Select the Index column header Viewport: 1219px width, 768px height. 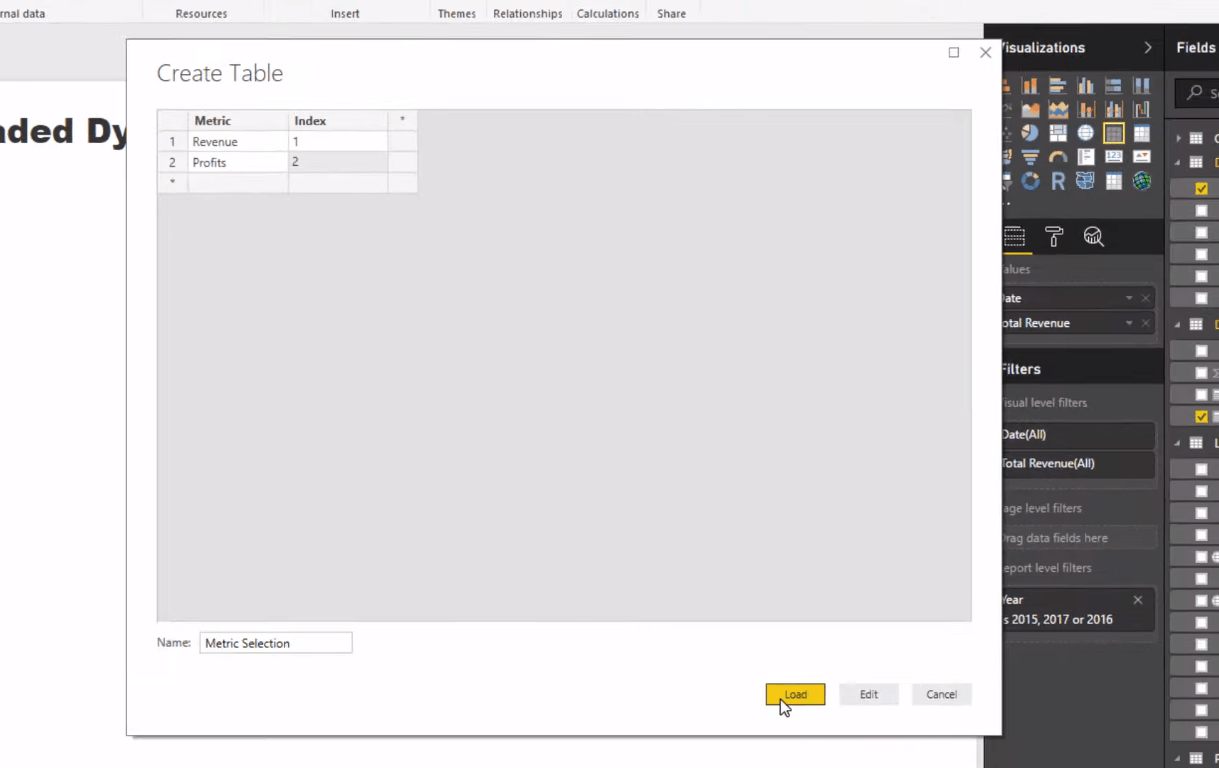pyautogui.click(x=338, y=120)
